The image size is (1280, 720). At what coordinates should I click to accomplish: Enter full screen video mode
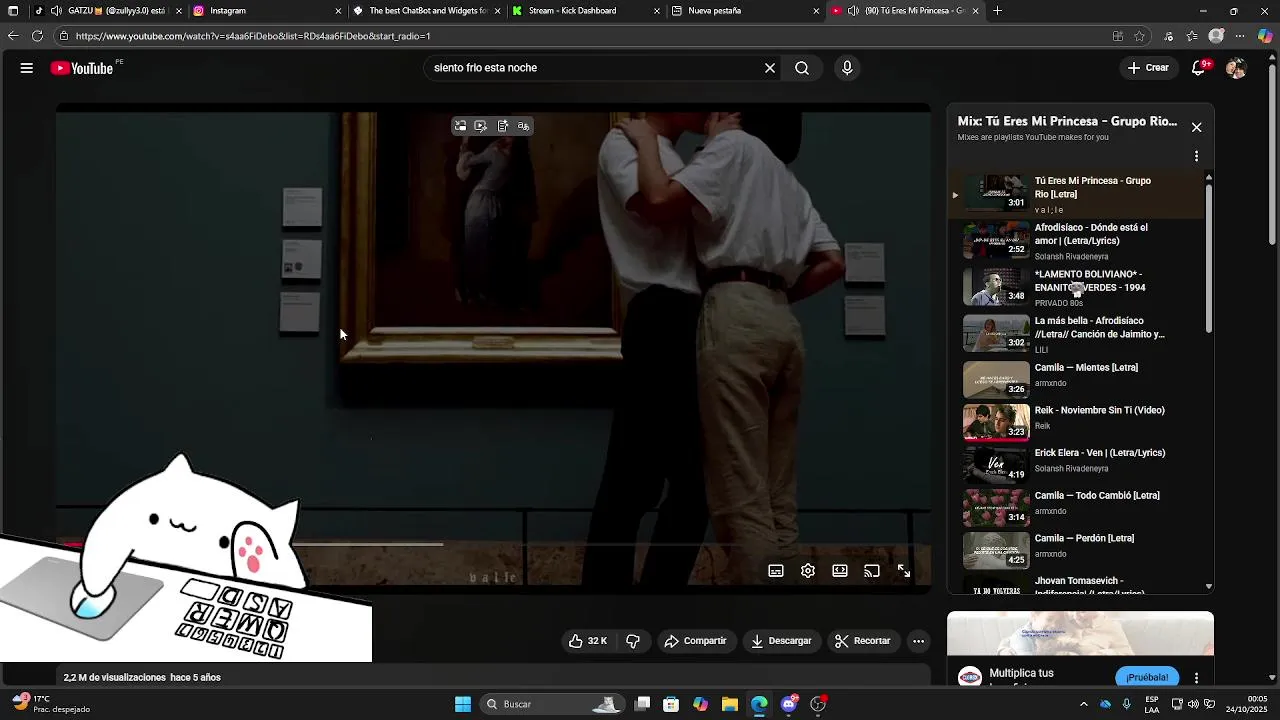click(904, 571)
